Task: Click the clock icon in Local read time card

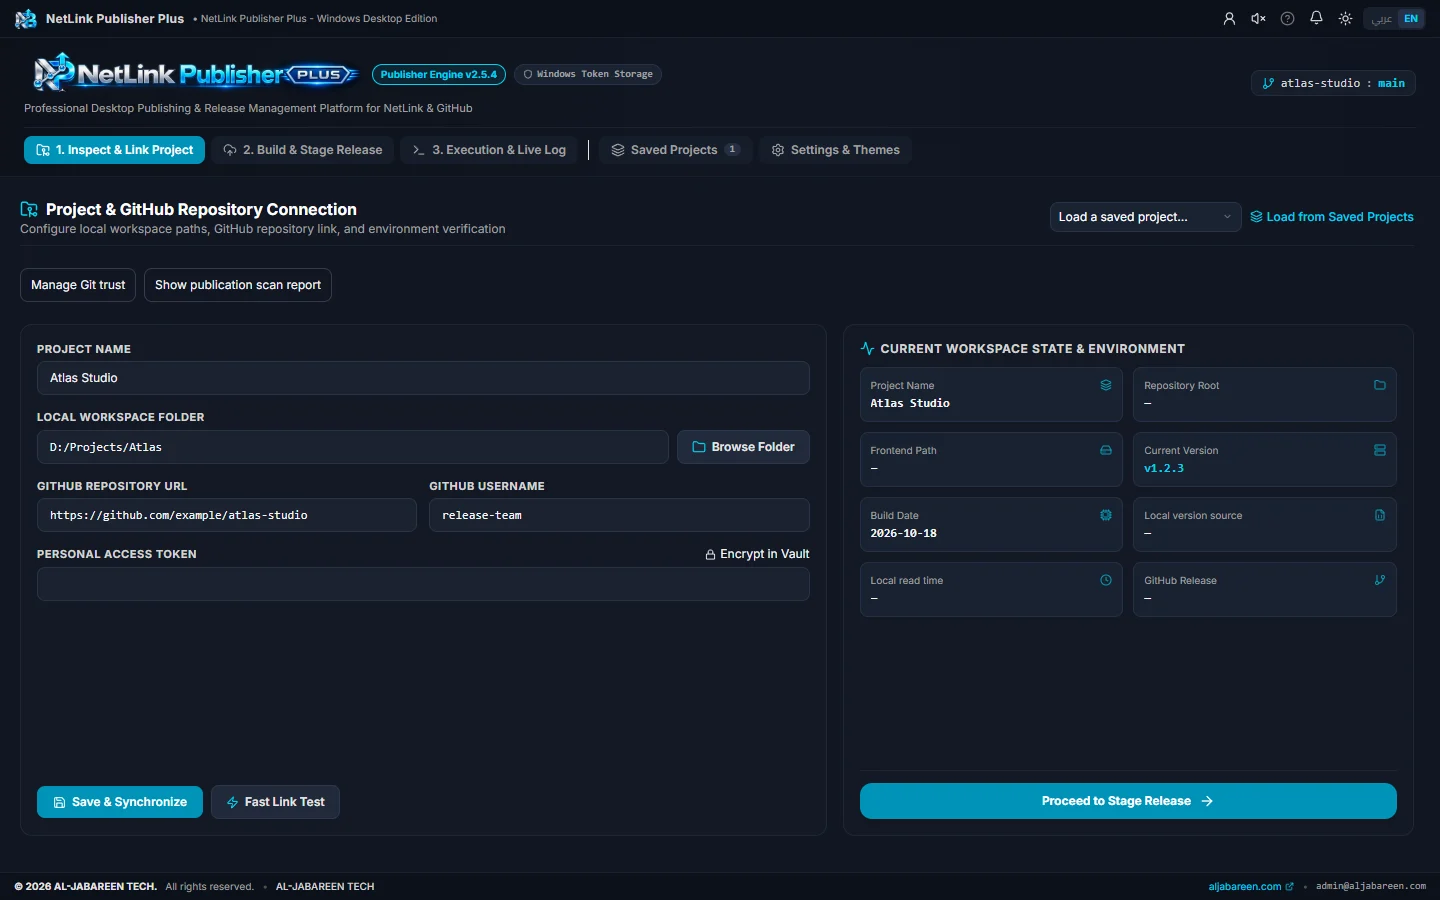Action: tap(1106, 580)
